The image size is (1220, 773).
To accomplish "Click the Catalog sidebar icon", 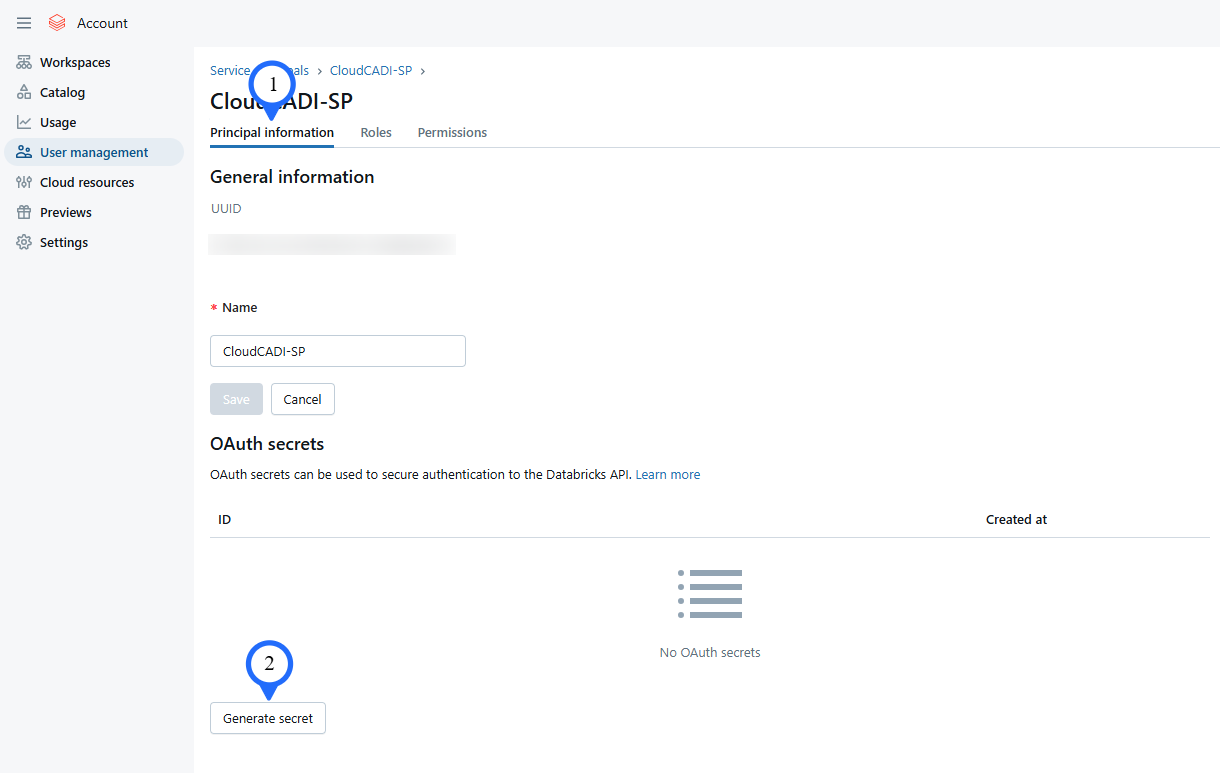I will [x=24, y=92].
